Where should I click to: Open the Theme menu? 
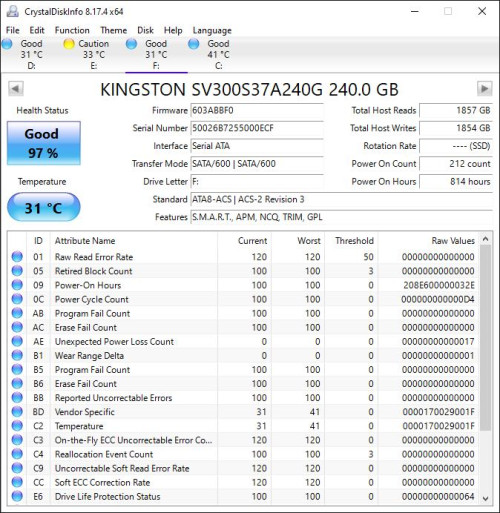[114, 30]
